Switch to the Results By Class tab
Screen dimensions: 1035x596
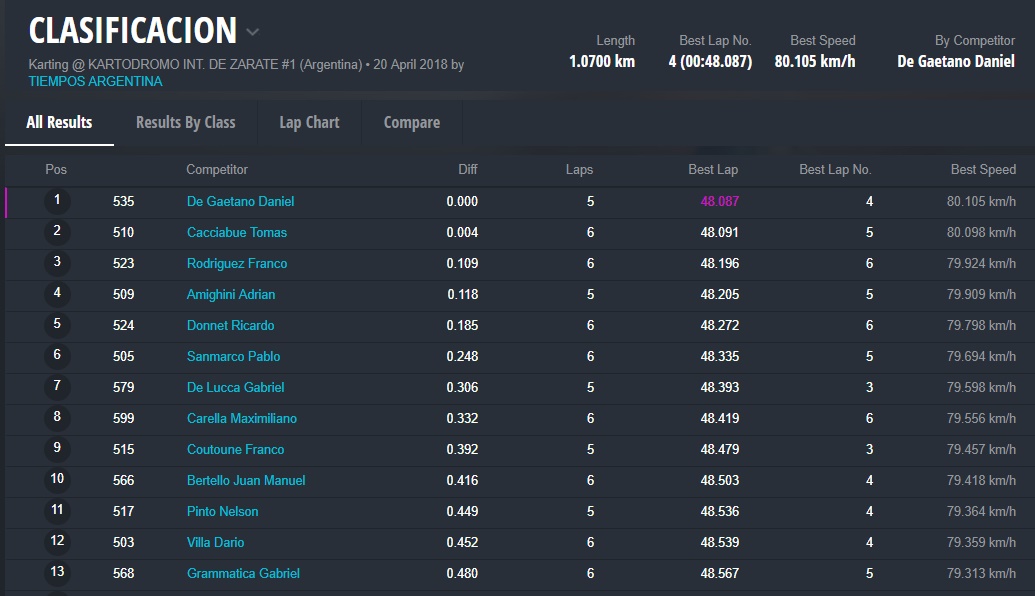185,122
